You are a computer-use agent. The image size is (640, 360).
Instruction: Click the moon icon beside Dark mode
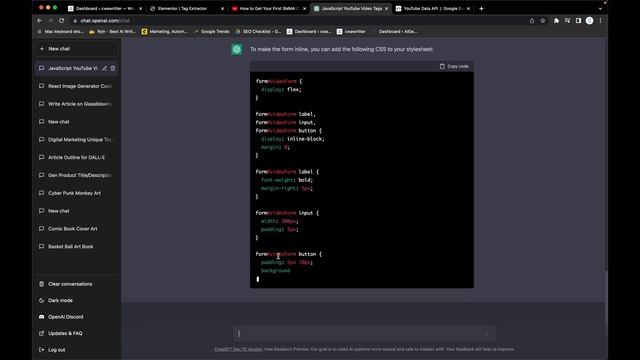[42, 300]
